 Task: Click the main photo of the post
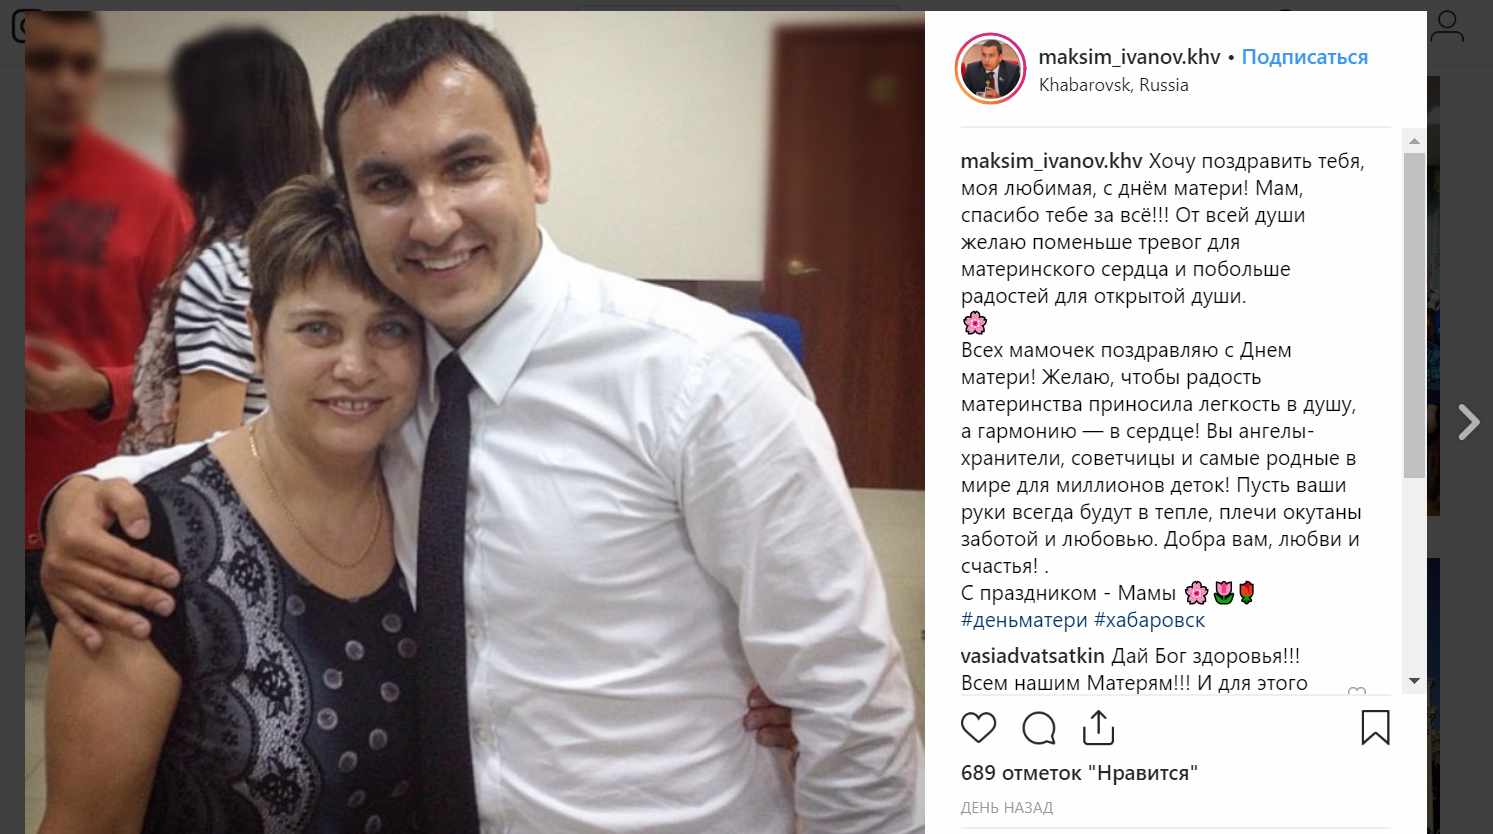475,422
